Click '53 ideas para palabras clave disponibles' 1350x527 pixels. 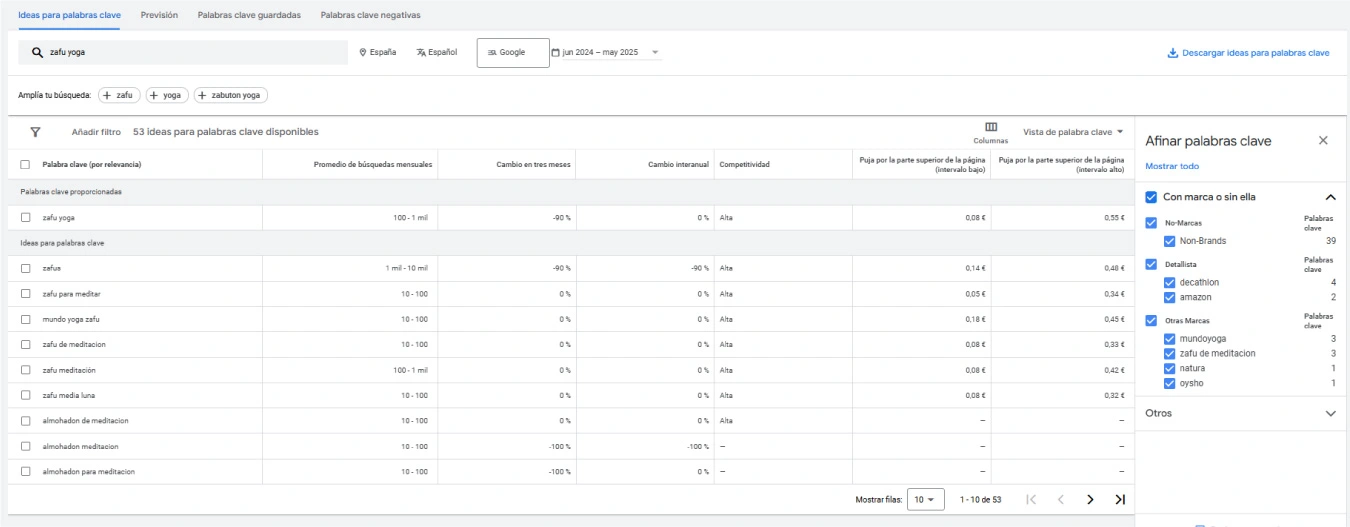(226, 132)
